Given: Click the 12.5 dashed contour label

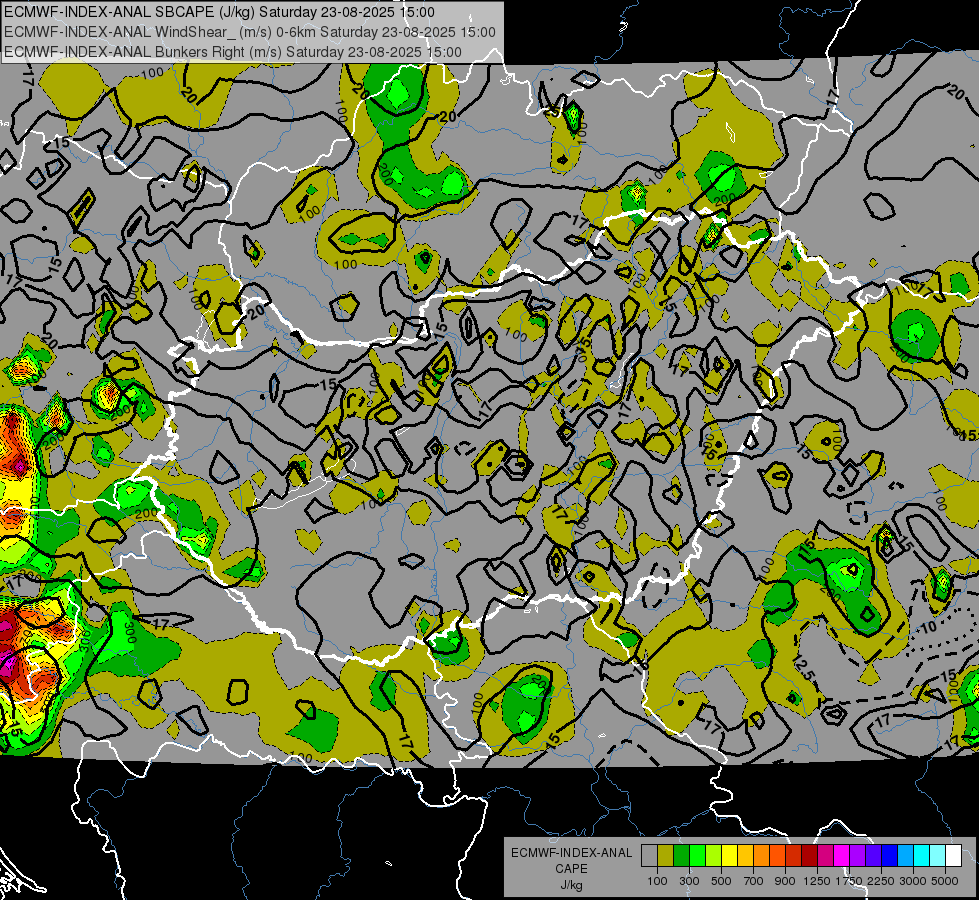Looking at the screenshot, I should click(x=805, y=668).
